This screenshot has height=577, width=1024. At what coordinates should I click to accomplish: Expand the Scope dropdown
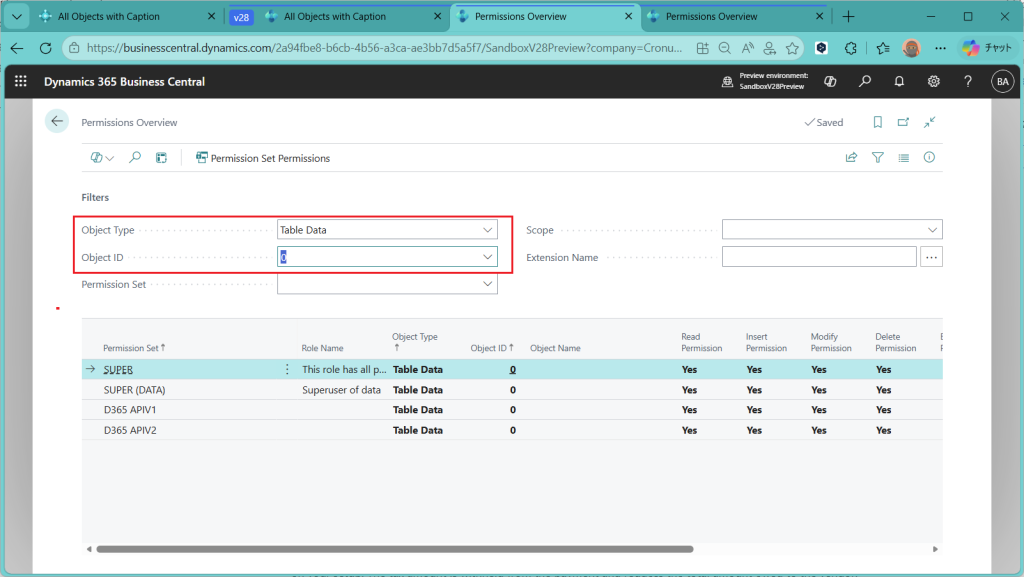tap(933, 230)
